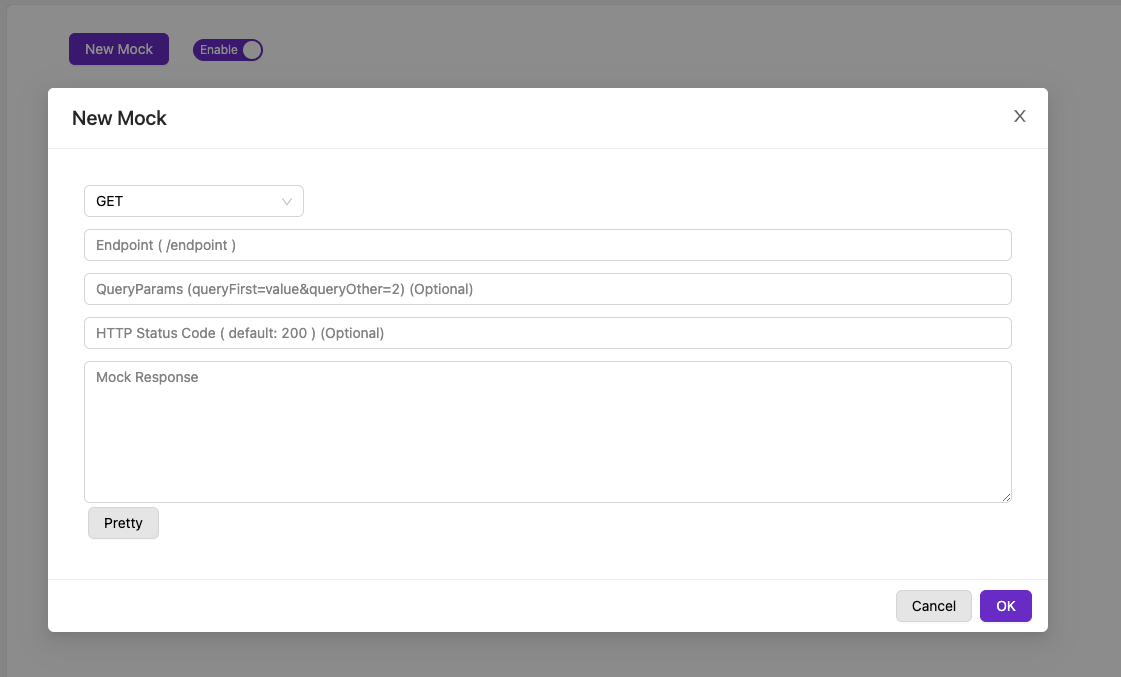Image resolution: width=1121 pixels, height=677 pixels.
Task: Toggle the Enable switch
Action: point(228,50)
